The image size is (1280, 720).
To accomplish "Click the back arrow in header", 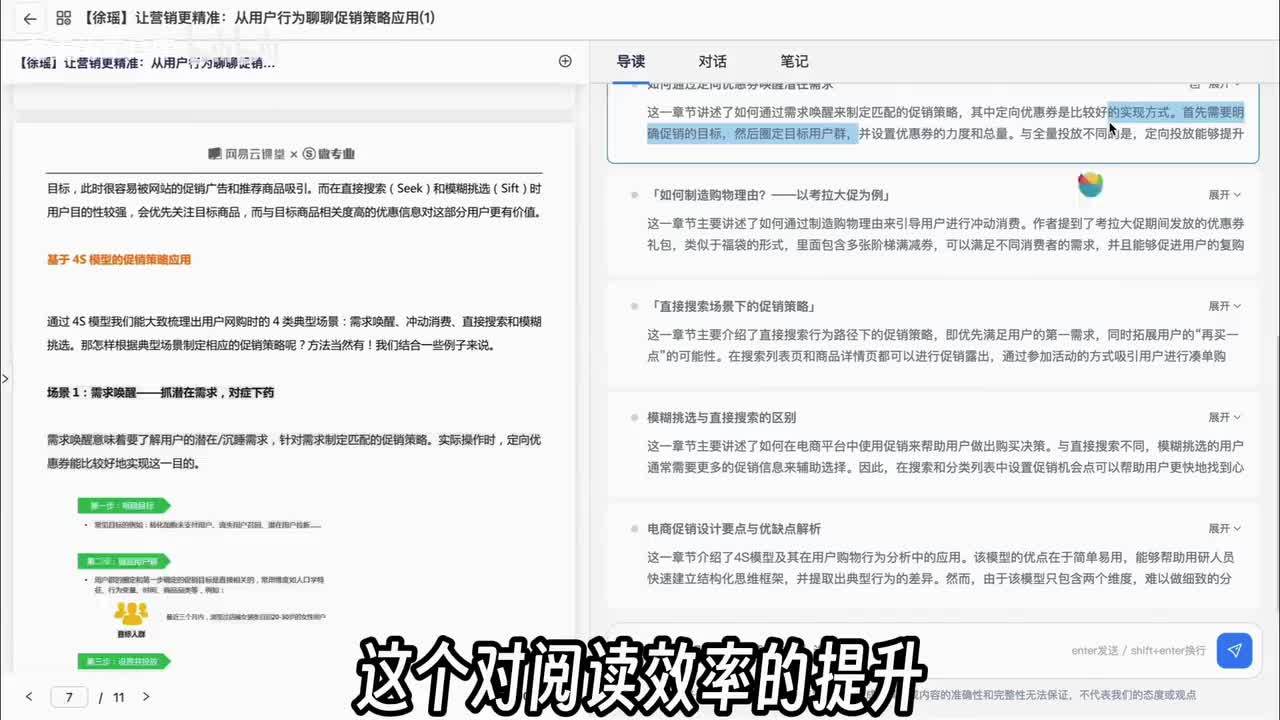I will click(x=29, y=19).
